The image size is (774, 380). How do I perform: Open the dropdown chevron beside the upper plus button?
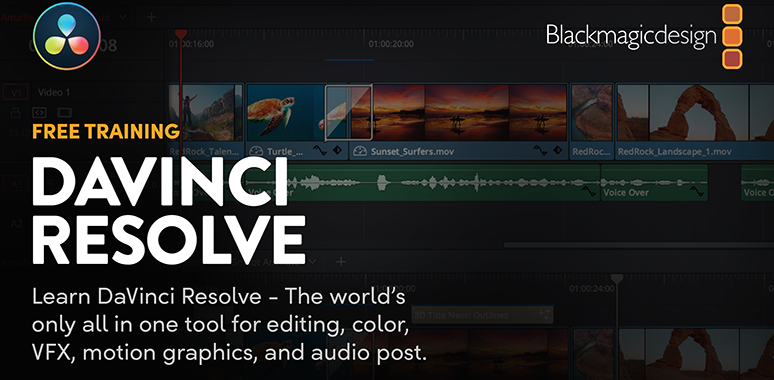(123, 17)
